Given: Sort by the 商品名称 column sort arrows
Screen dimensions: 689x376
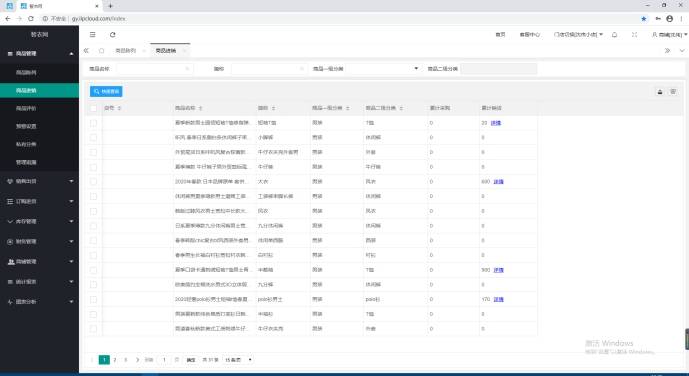Looking at the screenshot, I should [200, 108].
